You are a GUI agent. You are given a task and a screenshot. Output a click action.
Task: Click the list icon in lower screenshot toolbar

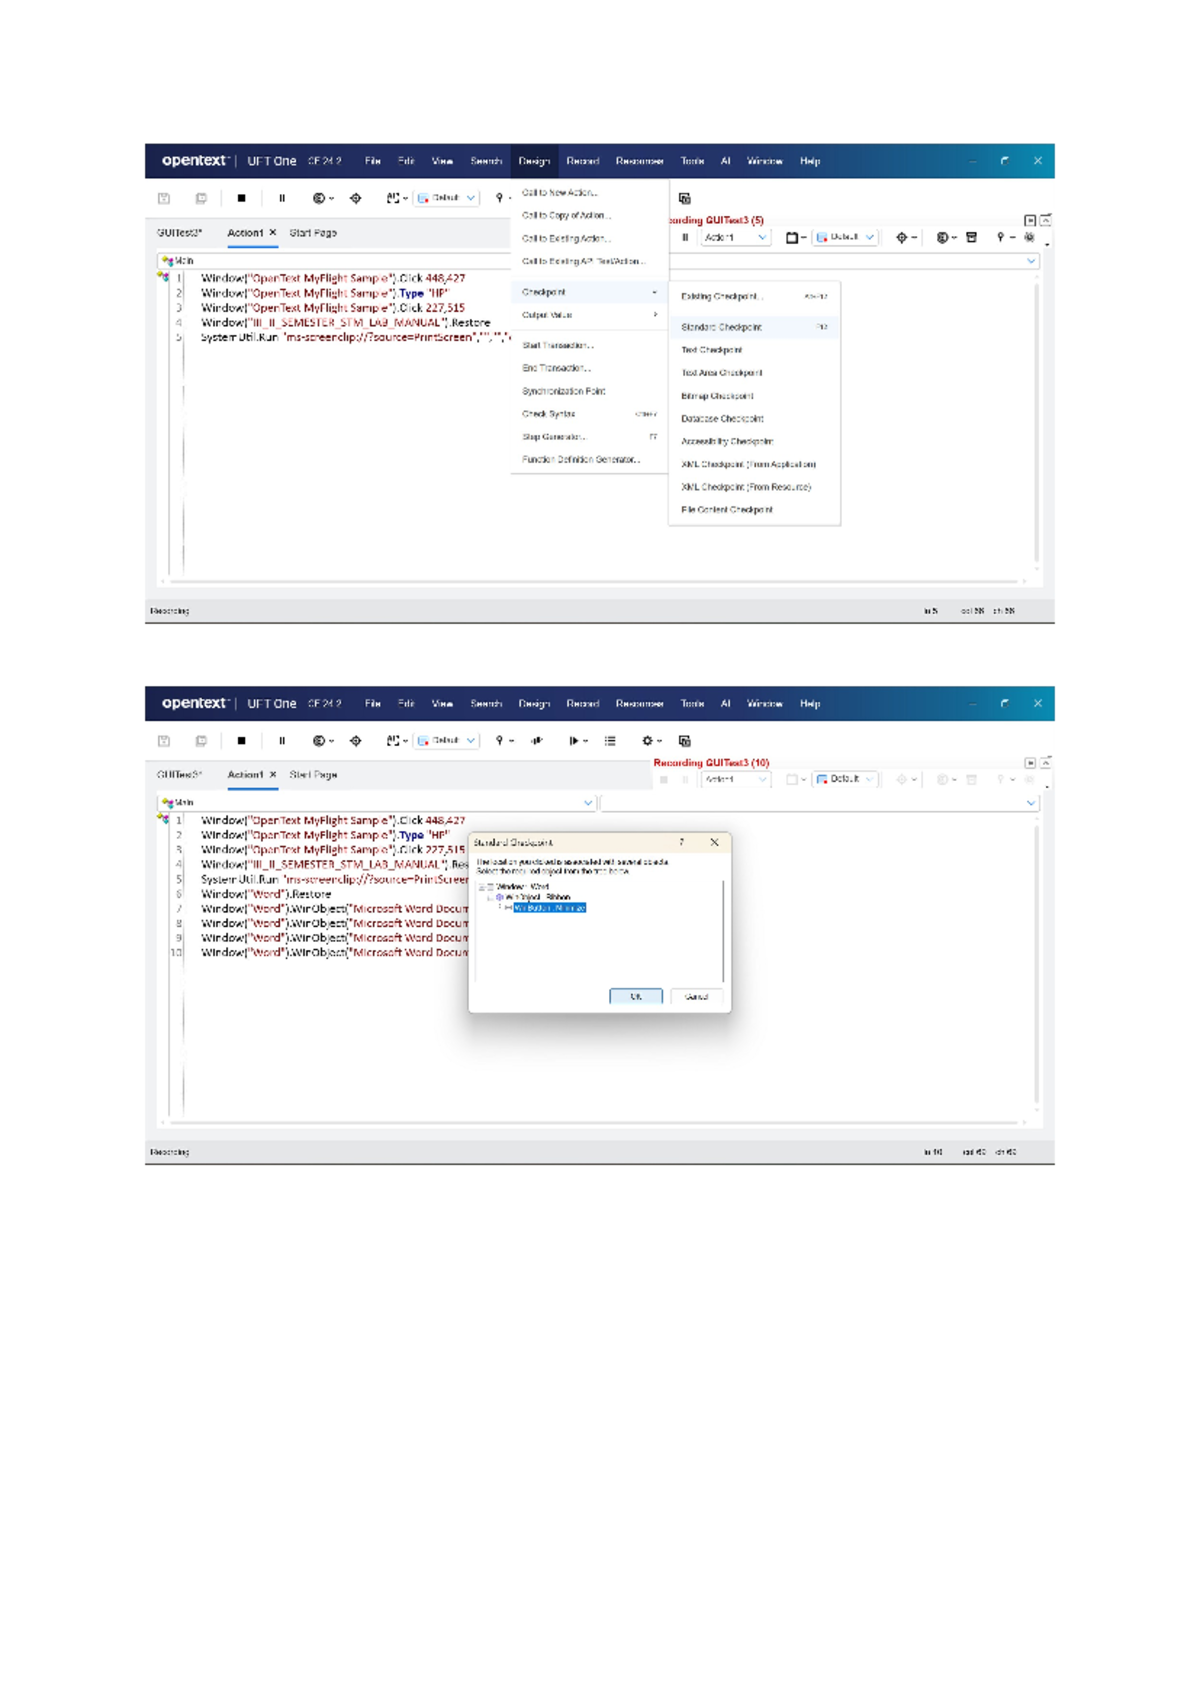coord(610,741)
